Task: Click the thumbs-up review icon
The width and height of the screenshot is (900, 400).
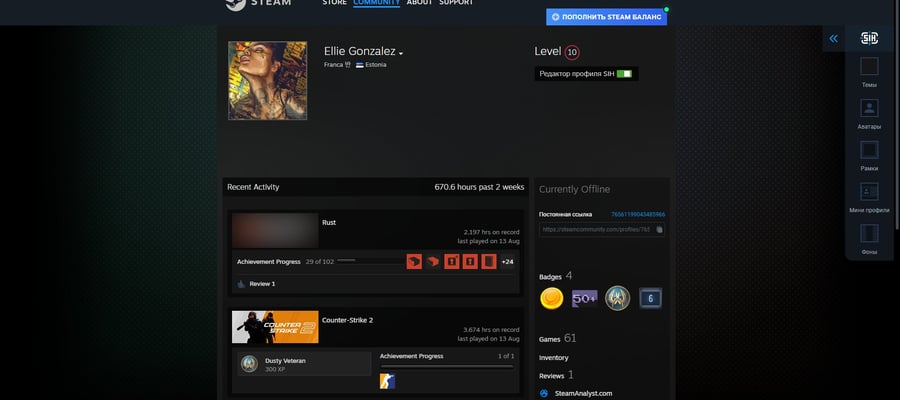Action: pos(241,284)
